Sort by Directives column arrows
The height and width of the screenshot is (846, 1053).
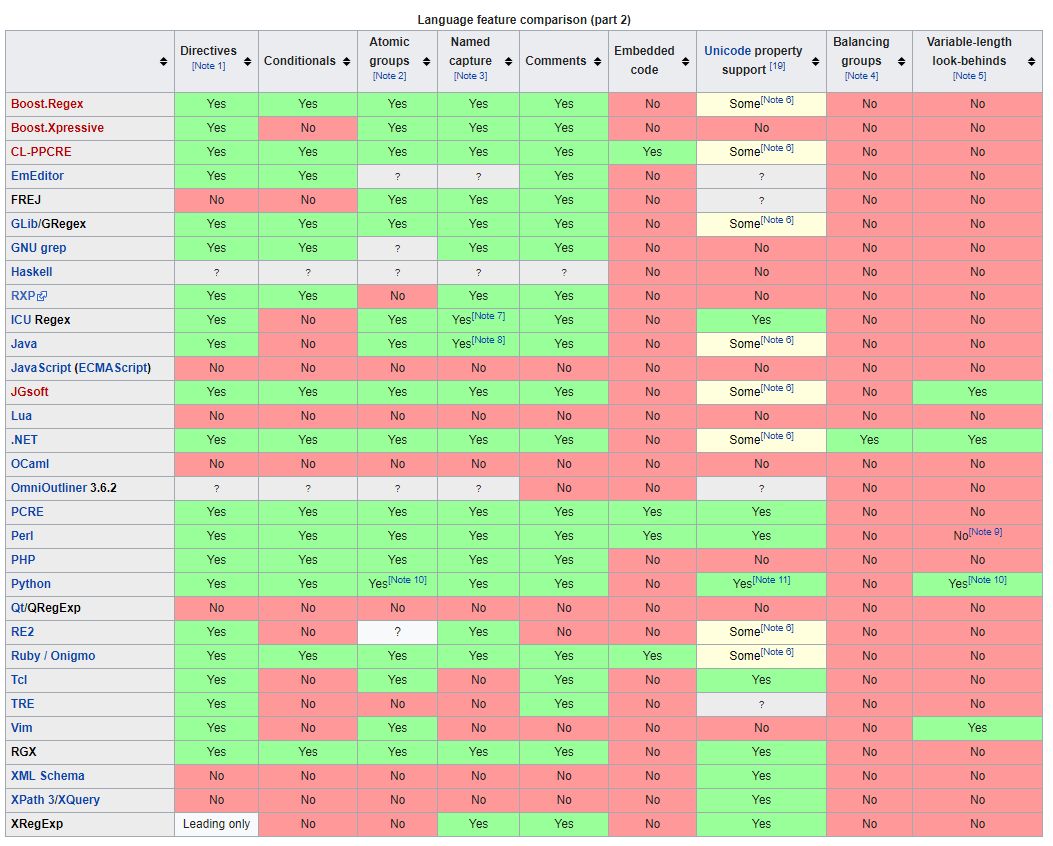point(247,61)
